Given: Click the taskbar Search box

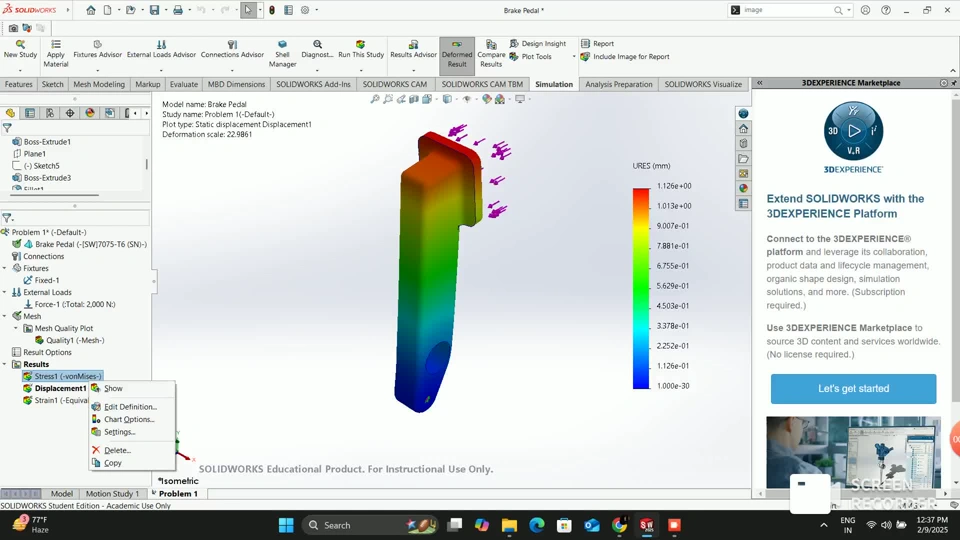Looking at the screenshot, I should pyautogui.click(x=370, y=525).
